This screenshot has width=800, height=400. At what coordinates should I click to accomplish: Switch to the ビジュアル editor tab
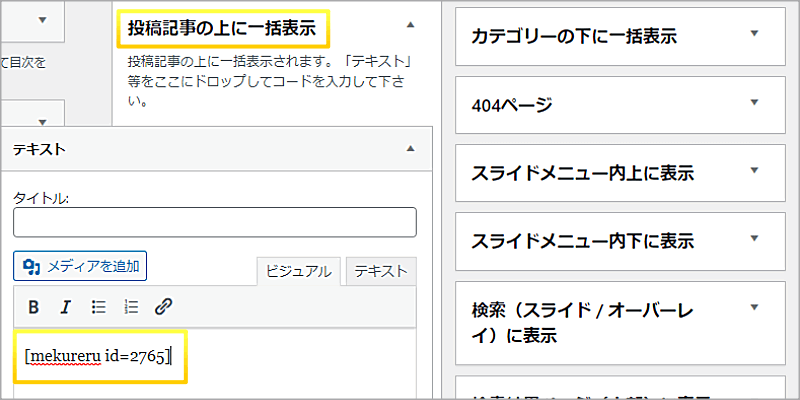298,271
